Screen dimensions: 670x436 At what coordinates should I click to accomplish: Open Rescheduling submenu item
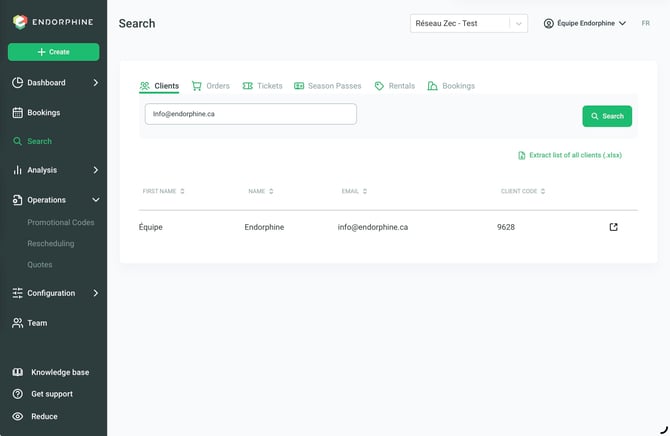(x=50, y=243)
